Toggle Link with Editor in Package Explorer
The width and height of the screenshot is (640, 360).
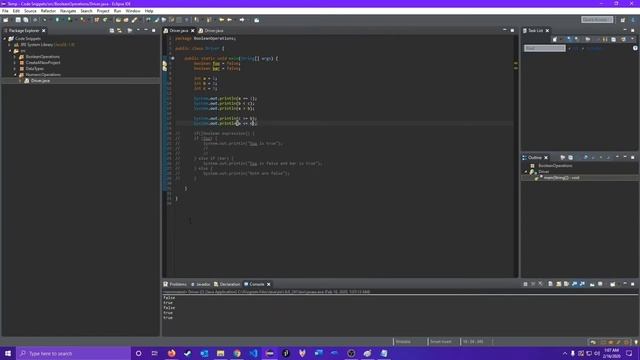coord(120,31)
